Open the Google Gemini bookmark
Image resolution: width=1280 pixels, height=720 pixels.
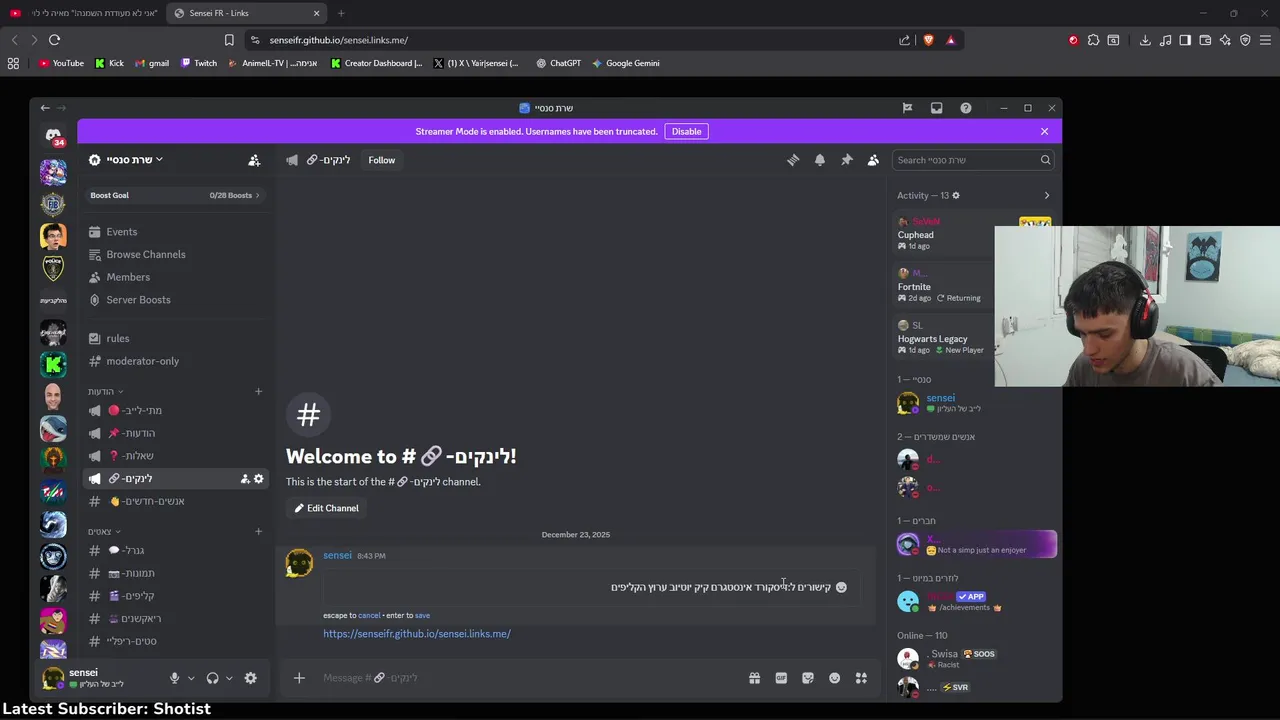click(625, 63)
